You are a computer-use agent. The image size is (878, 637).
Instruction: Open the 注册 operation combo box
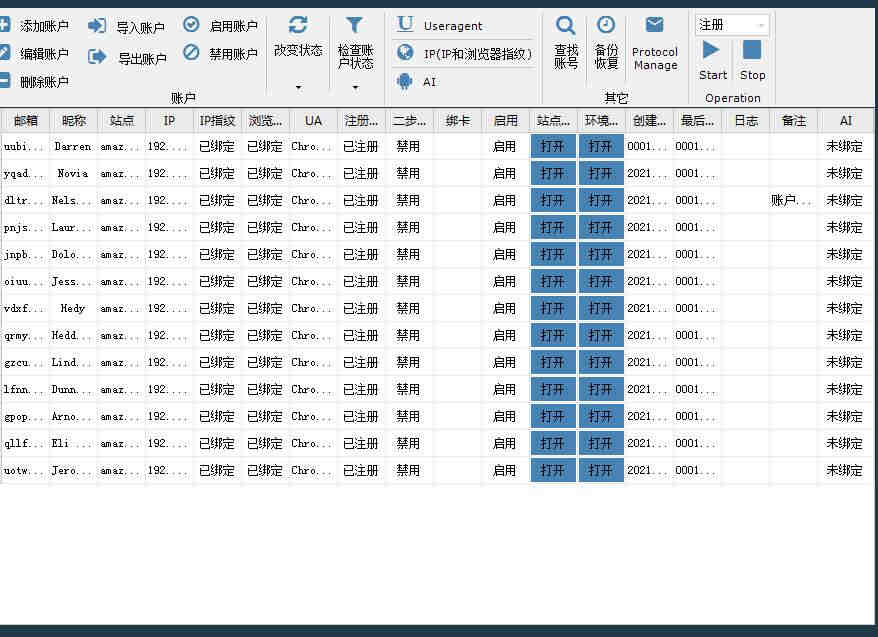coord(732,25)
